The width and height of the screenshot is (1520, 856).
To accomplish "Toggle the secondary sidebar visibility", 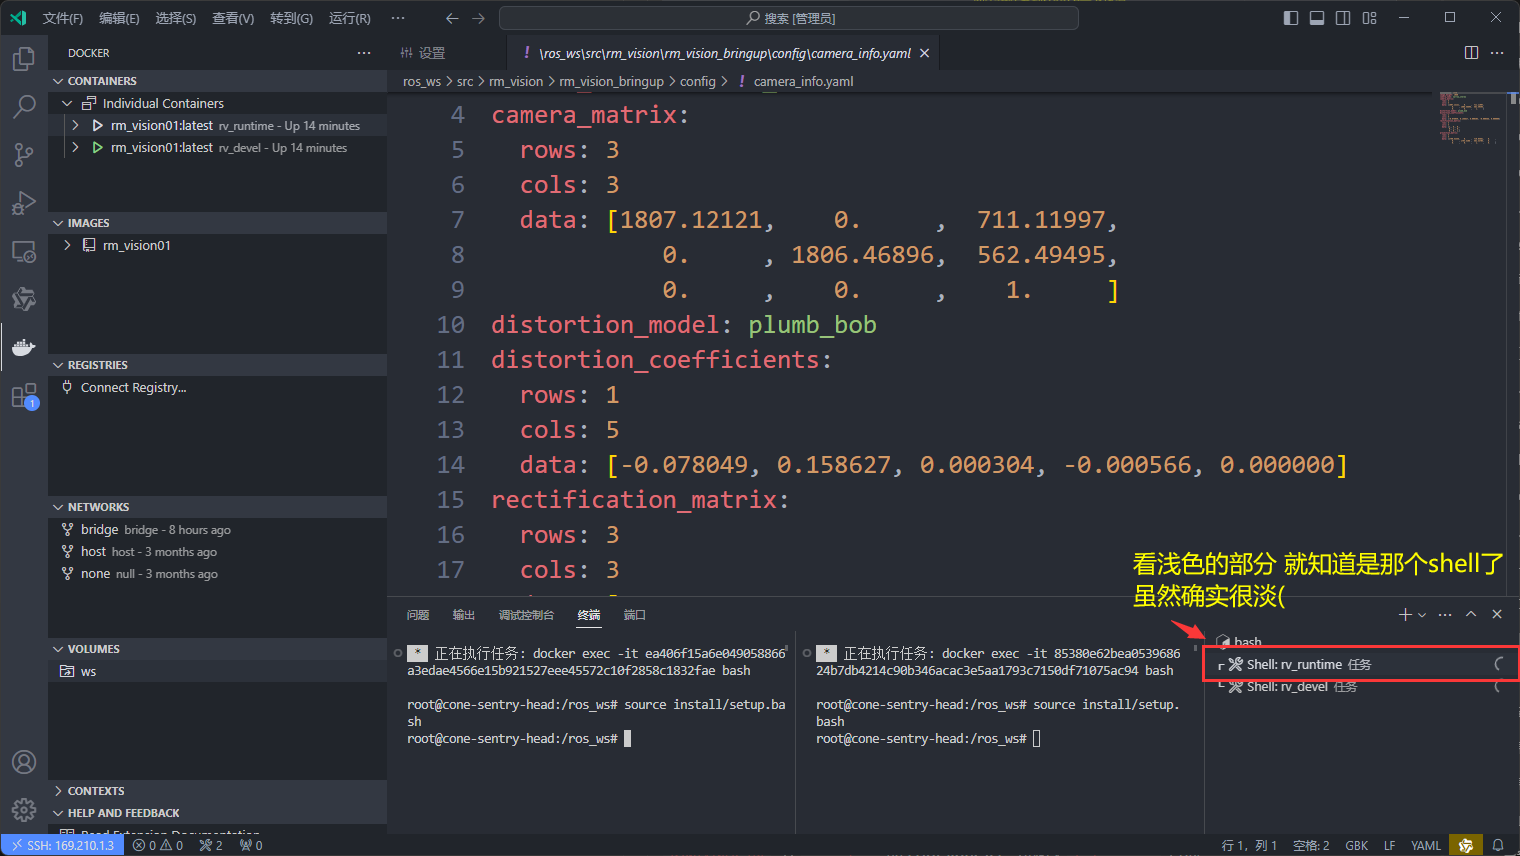I will pos(1343,18).
